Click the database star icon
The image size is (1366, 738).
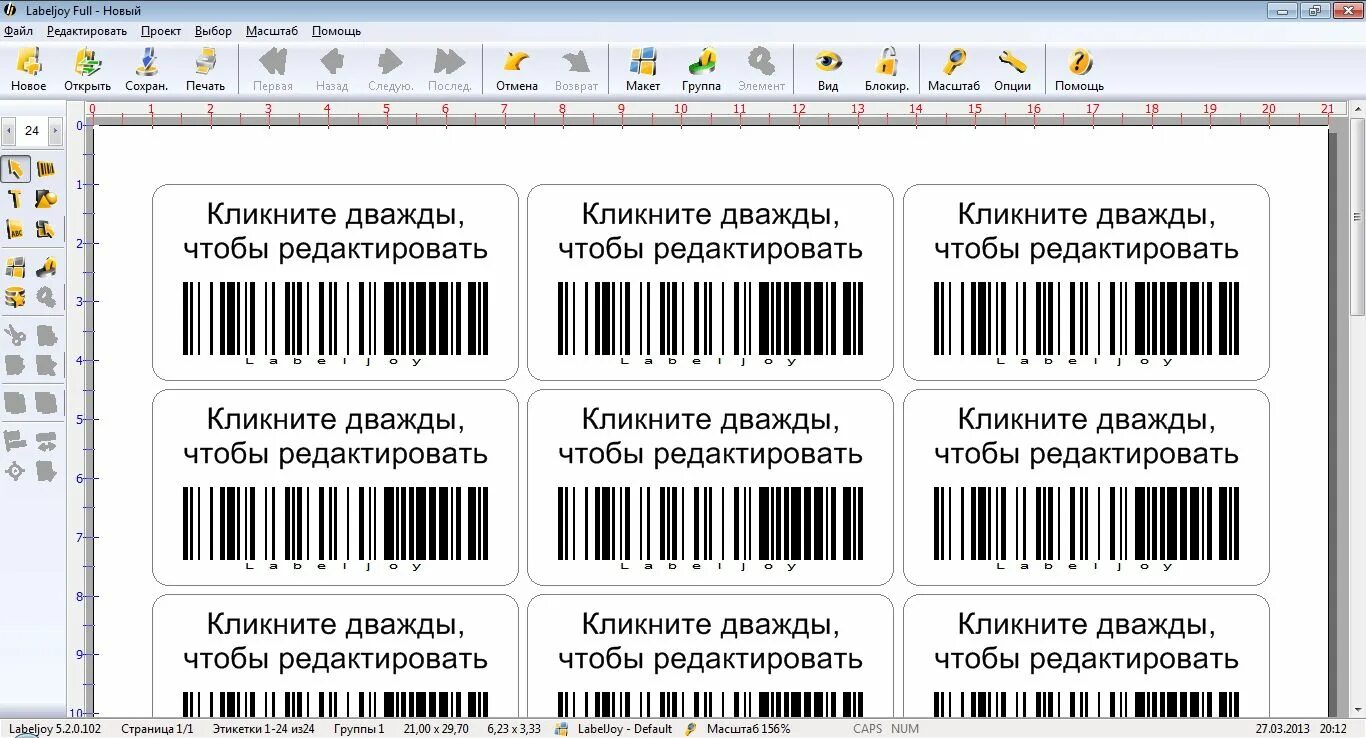[15, 297]
